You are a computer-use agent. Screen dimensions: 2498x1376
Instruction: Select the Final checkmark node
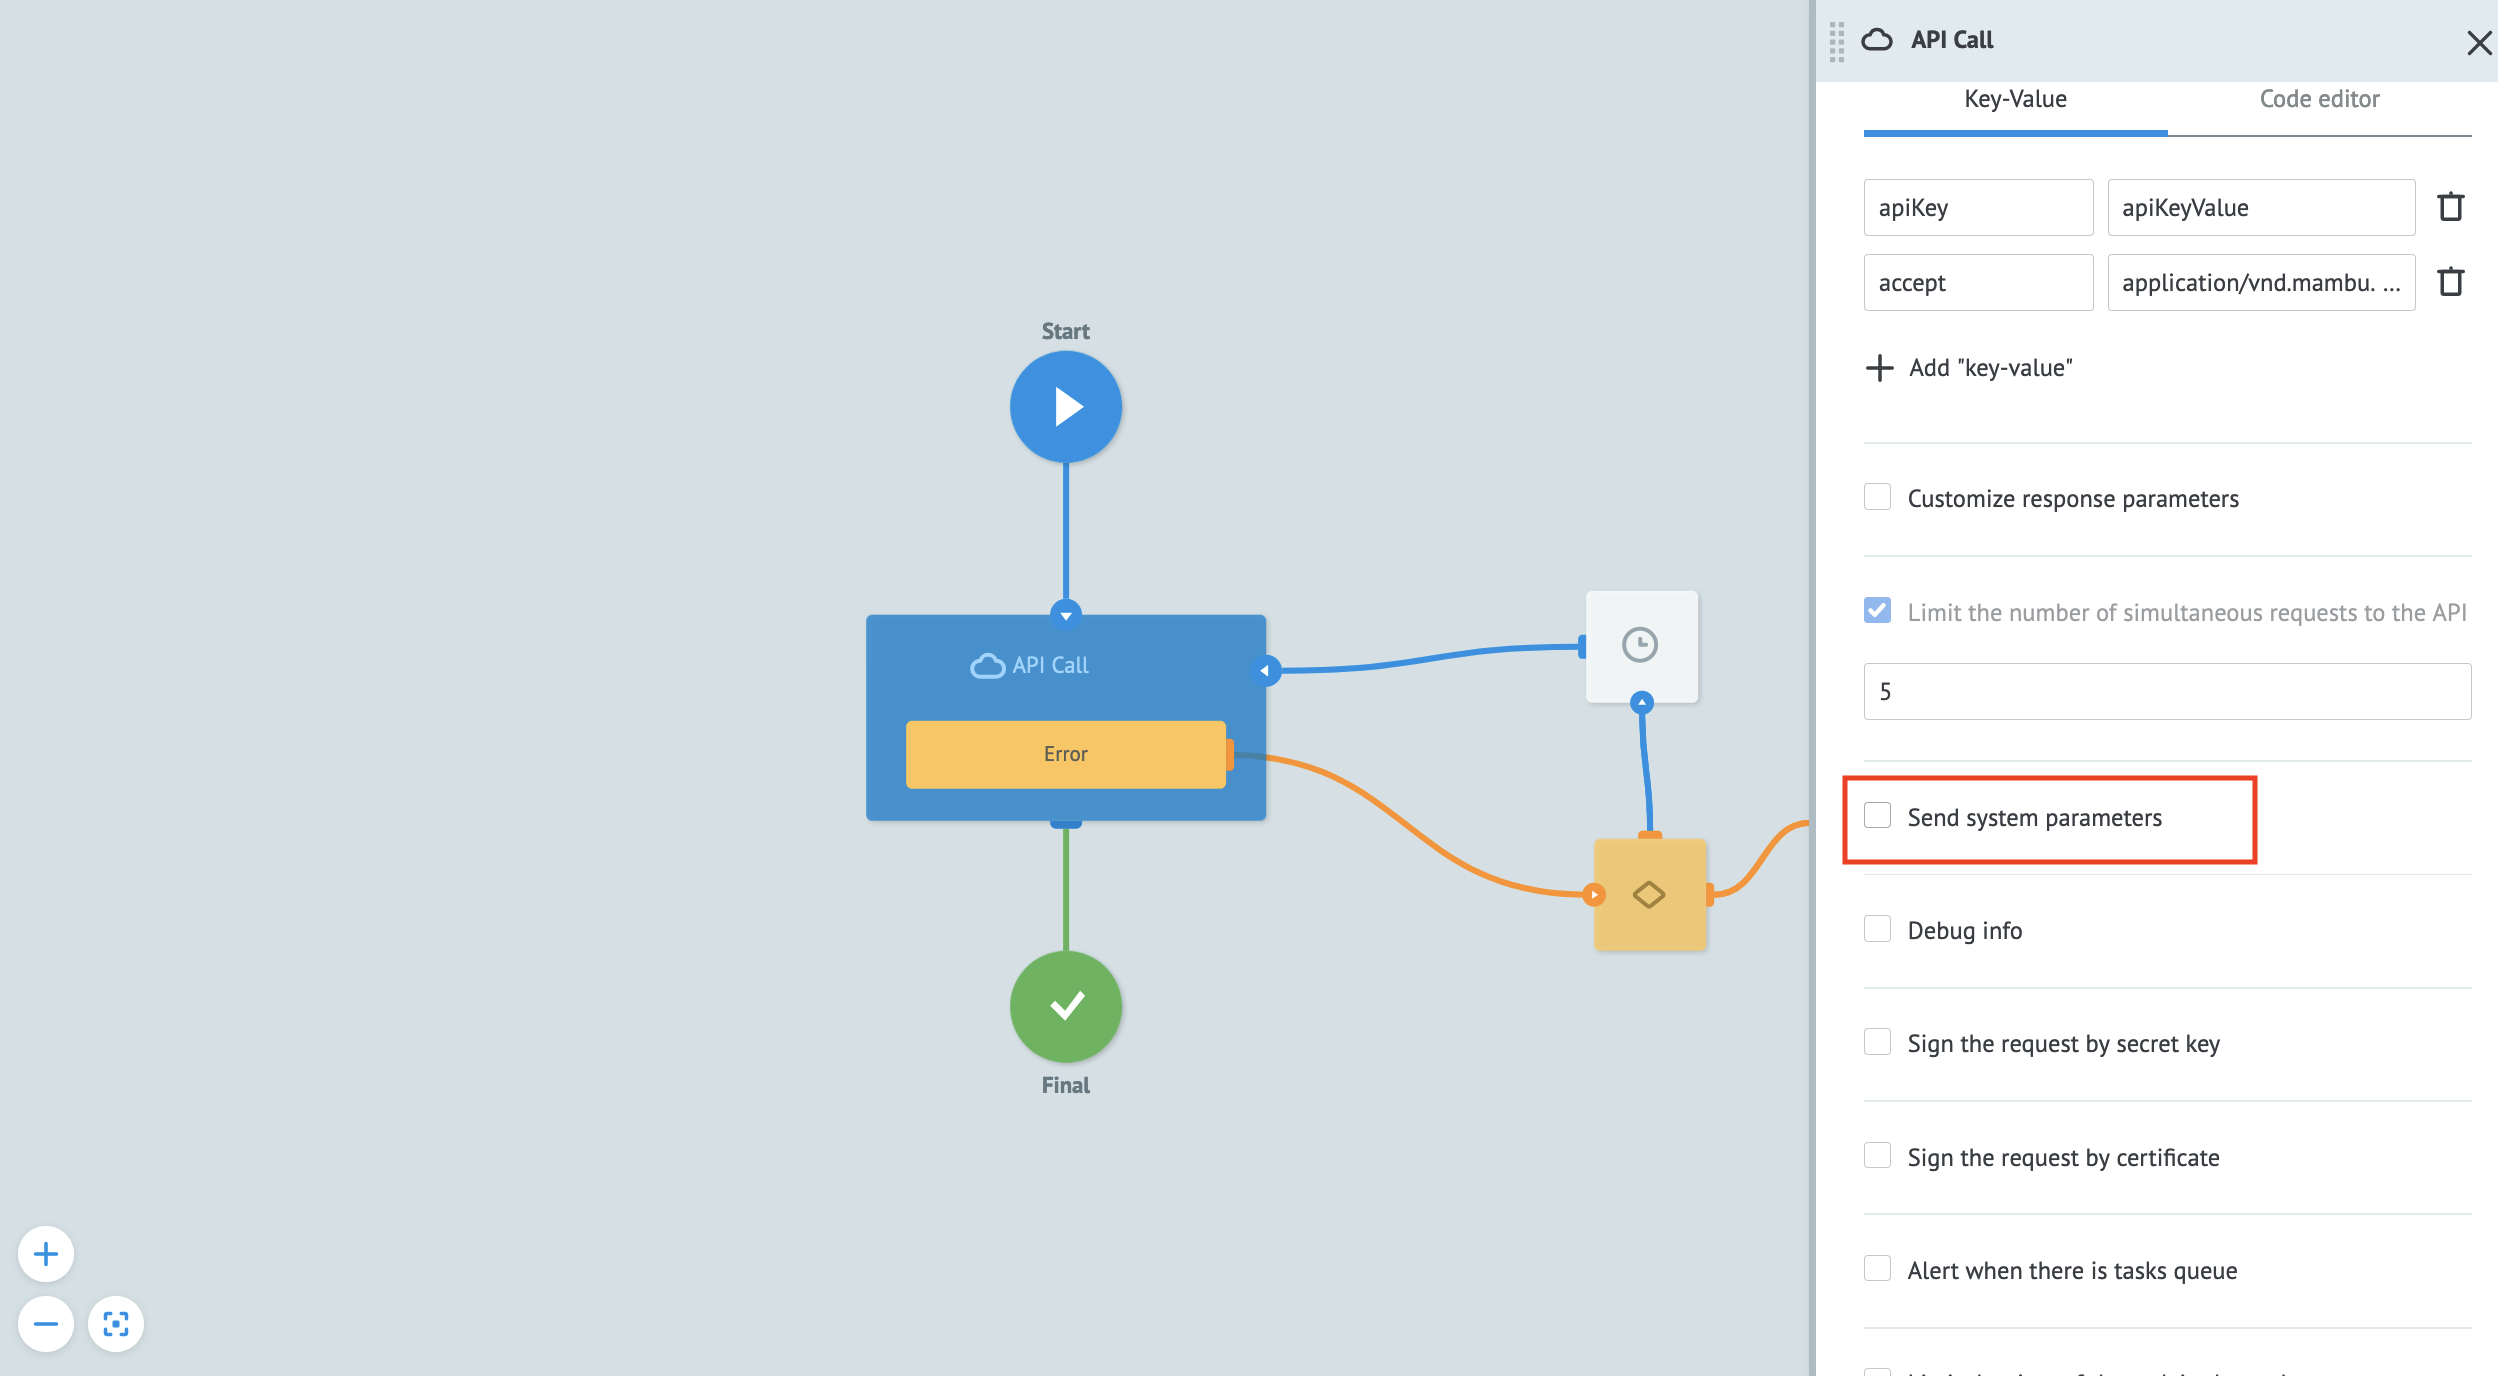[1065, 1007]
